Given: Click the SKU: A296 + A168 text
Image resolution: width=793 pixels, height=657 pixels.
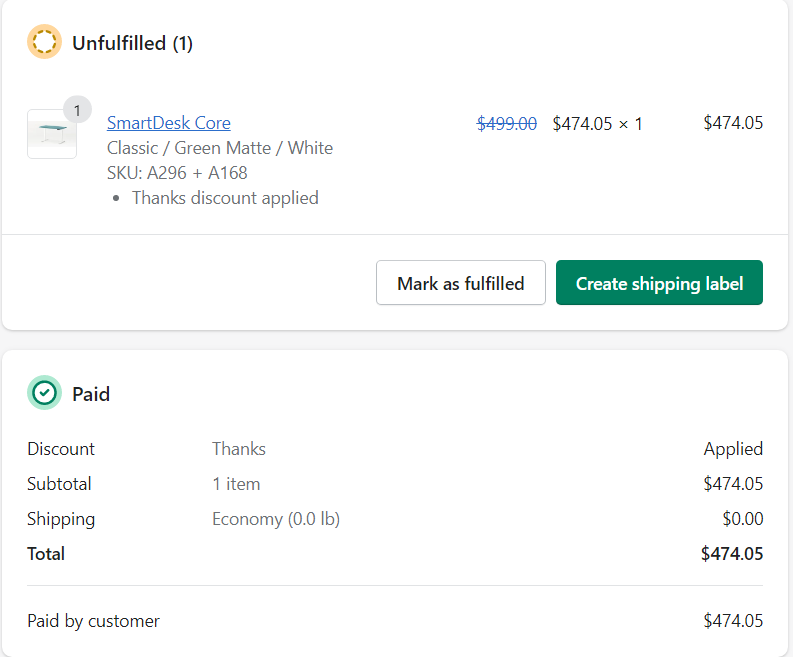Looking at the screenshot, I should pos(177,172).
